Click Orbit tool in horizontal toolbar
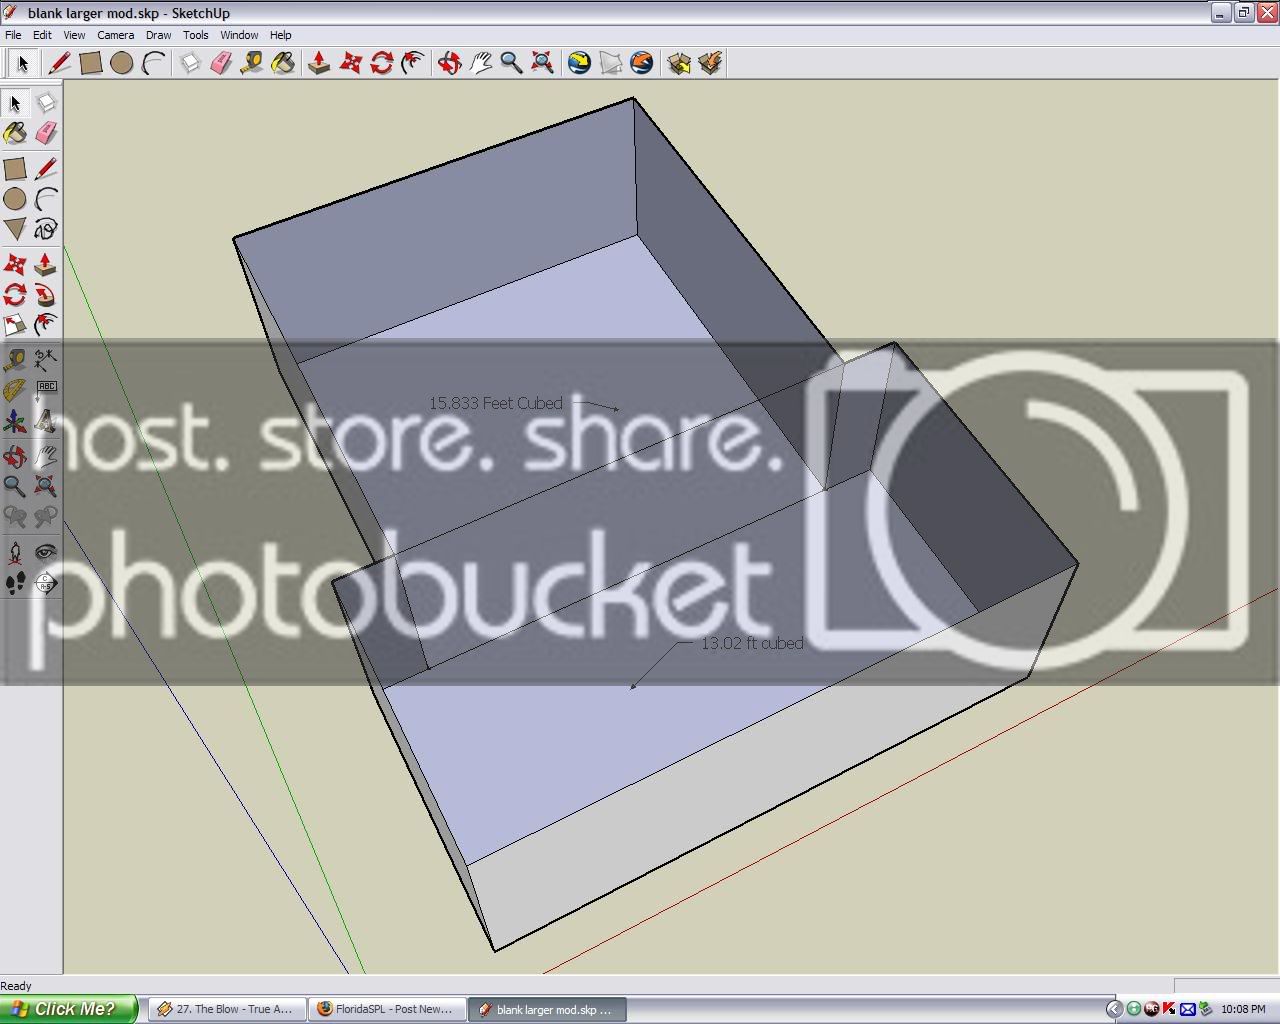 tap(449, 64)
